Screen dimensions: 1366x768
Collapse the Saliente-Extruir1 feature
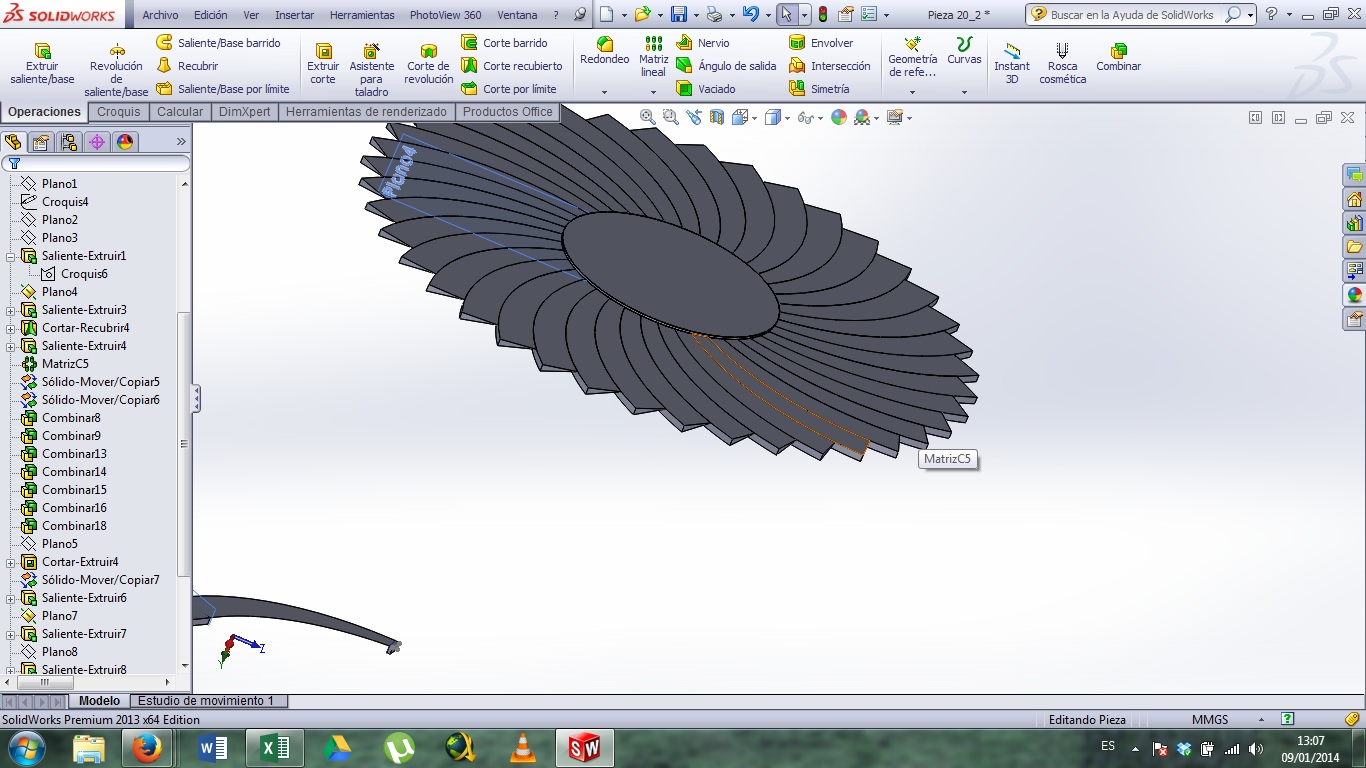click(11, 256)
